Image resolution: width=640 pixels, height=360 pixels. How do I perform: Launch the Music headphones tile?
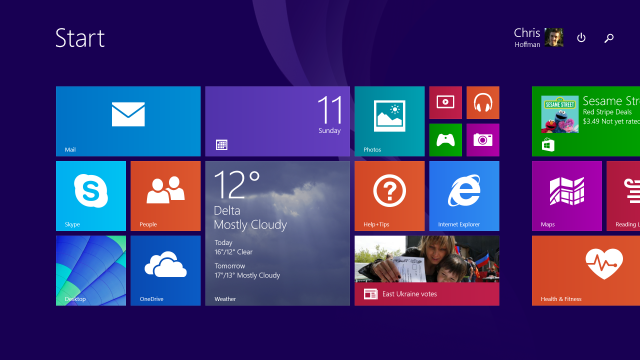(x=483, y=102)
